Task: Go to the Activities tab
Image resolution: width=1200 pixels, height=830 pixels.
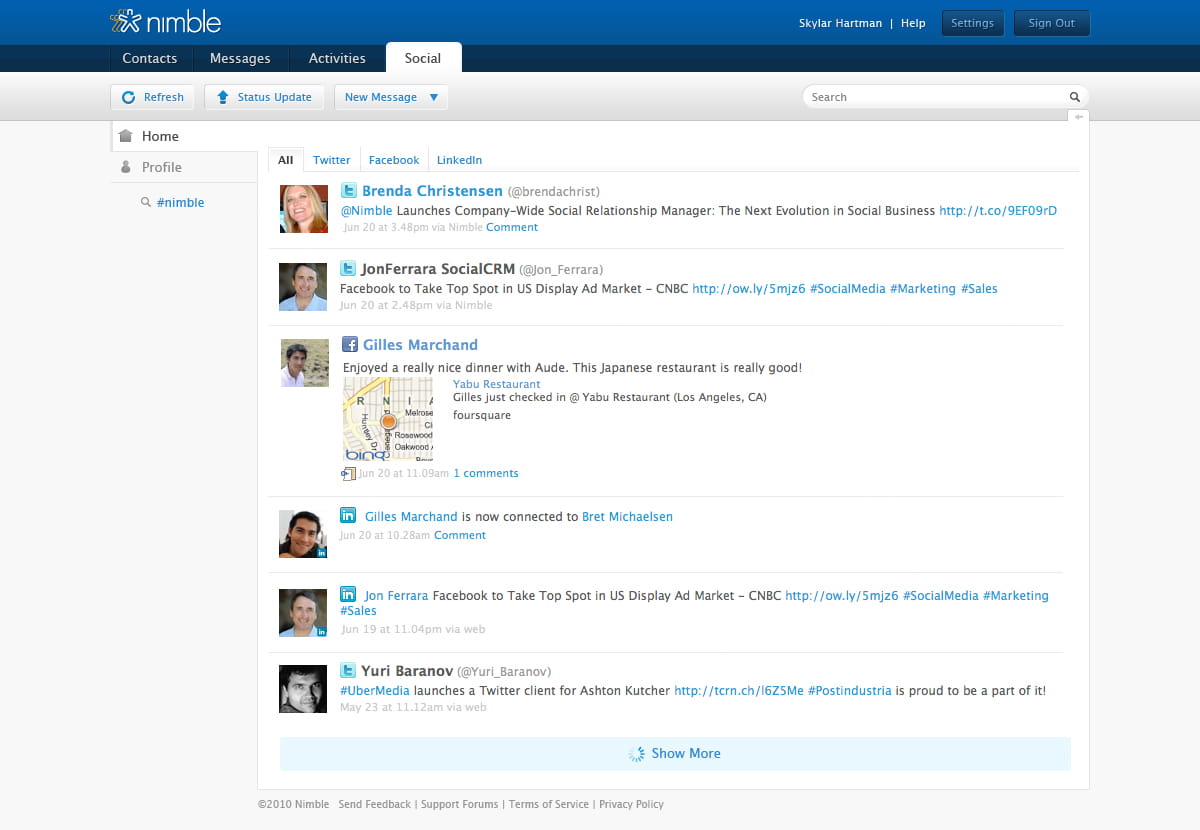Action: pos(337,58)
